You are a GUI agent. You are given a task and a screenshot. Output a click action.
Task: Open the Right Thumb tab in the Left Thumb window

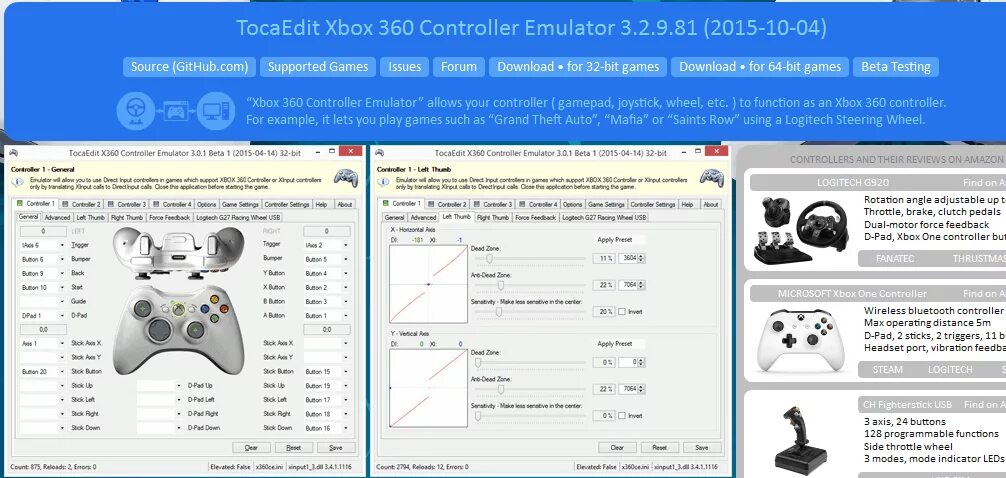tap(493, 218)
